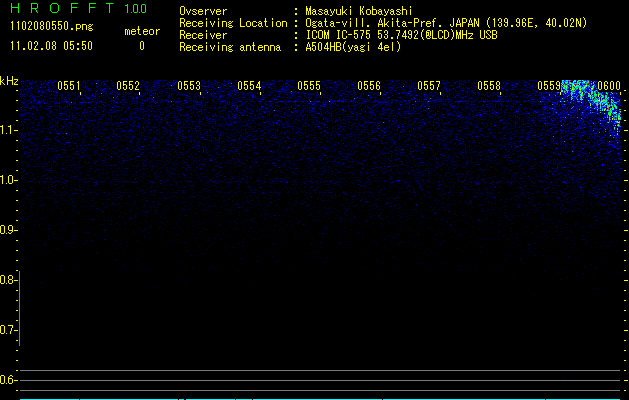Click the 0551 time marker
The width and height of the screenshot is (629, 400).
(69, 86)
